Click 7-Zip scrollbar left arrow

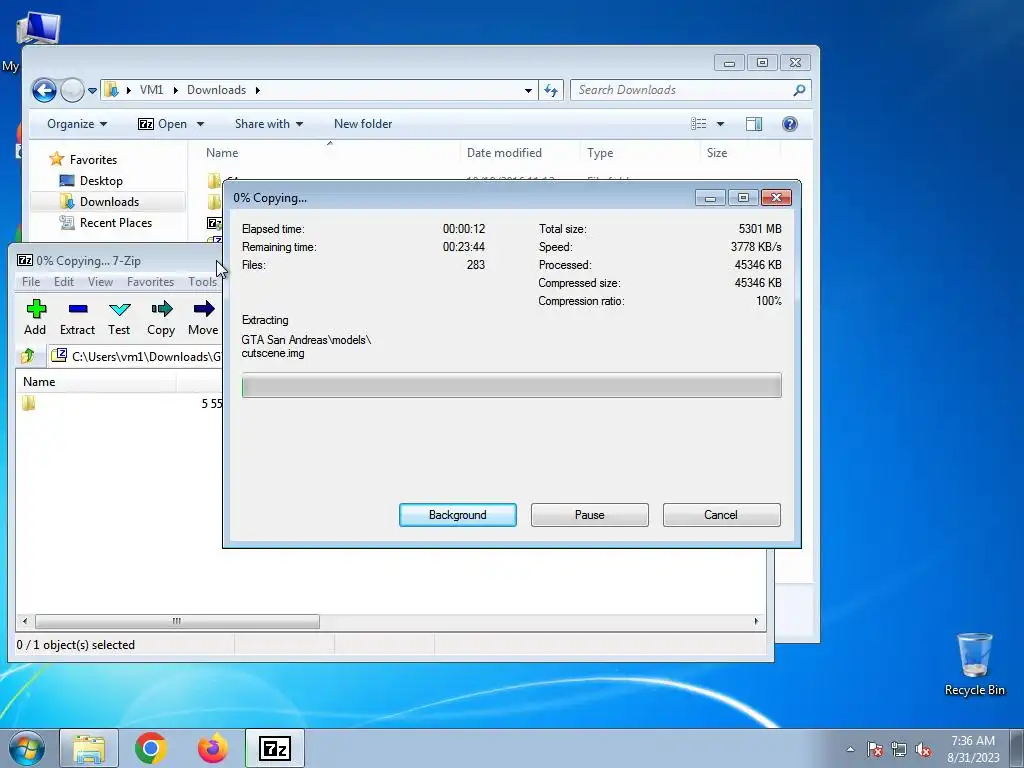pos(25,621)
